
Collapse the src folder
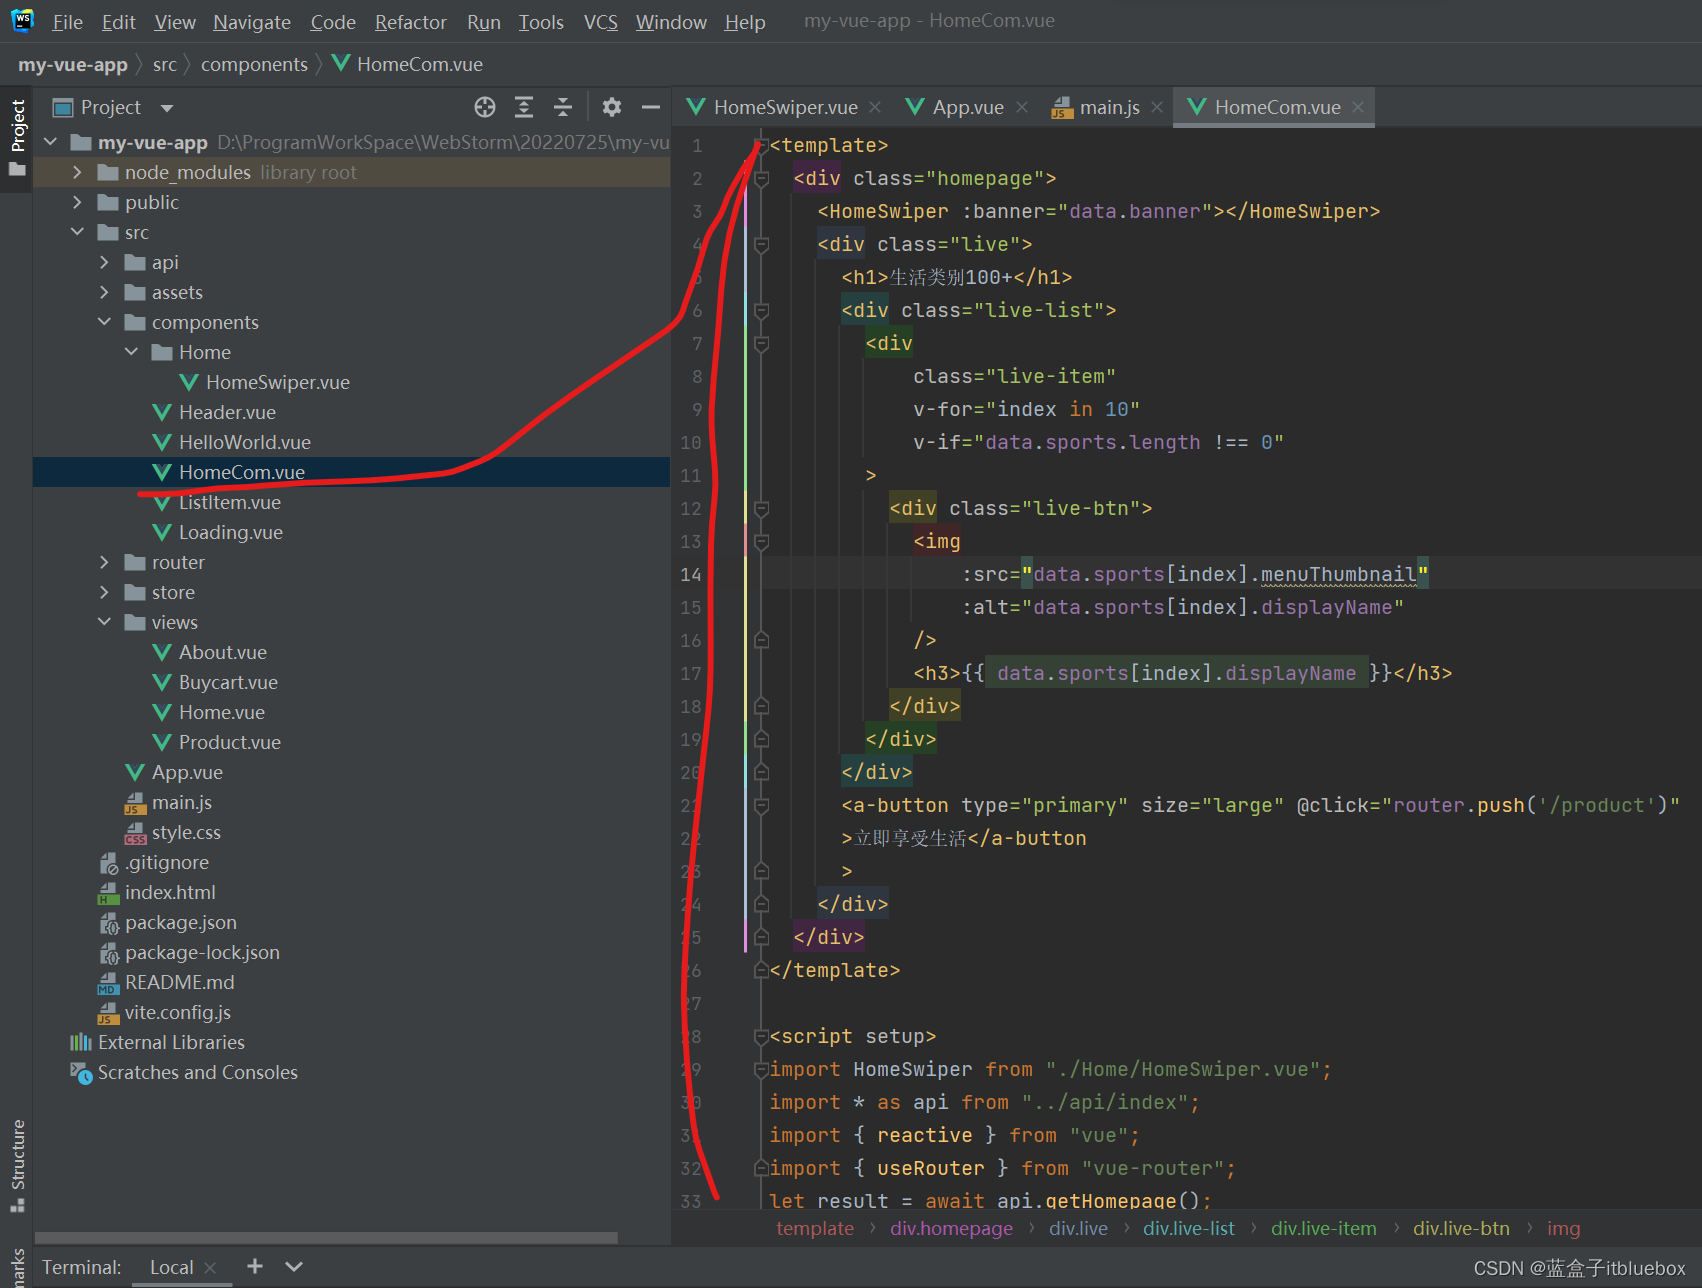[77, 232]
